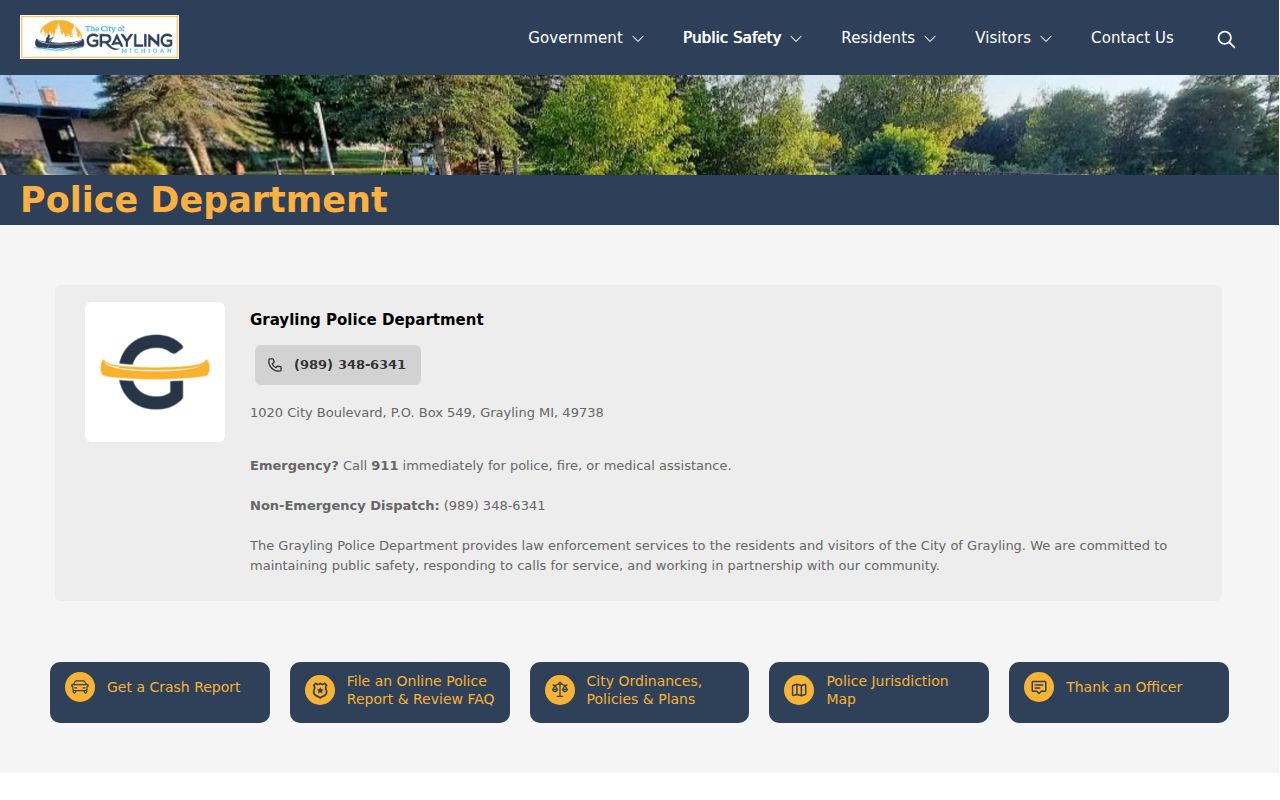Viewport: 1280px width, 800px height.
Task: Click the phone handset icon
Action: pyautogui.click(x=275, y=365)
